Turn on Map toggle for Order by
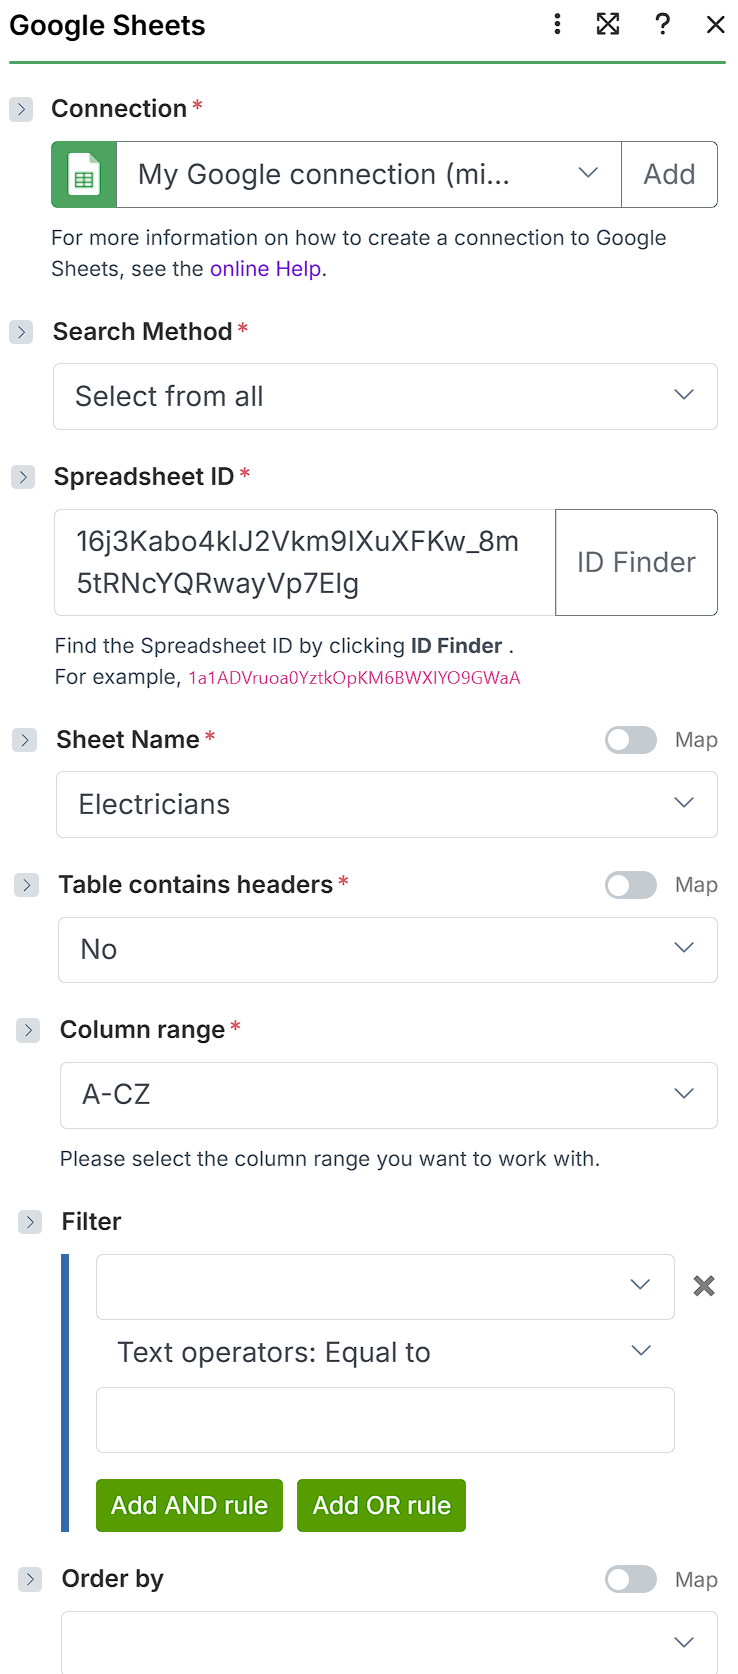738x1674 pixels. click(631, 1579)
